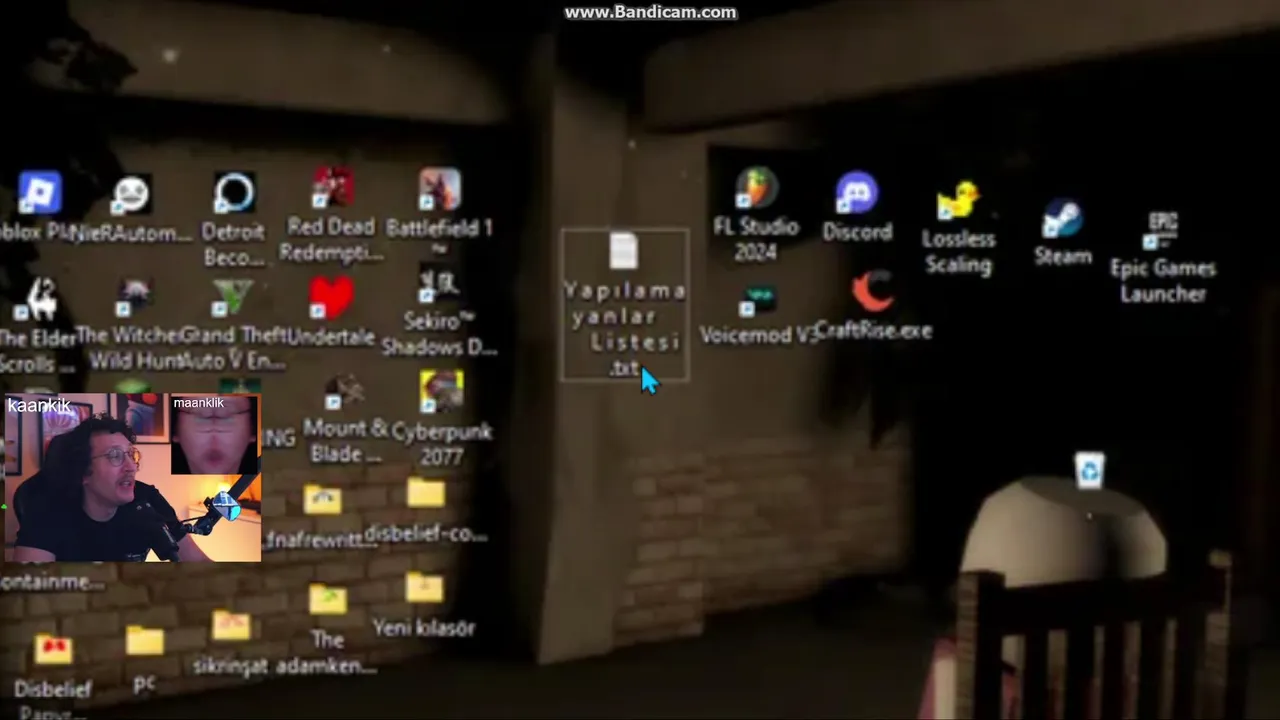The width and height of the screenshot is (1280, 720).
Task: Select the Detroit Become Human shortcut
Action: click(234, 195)
